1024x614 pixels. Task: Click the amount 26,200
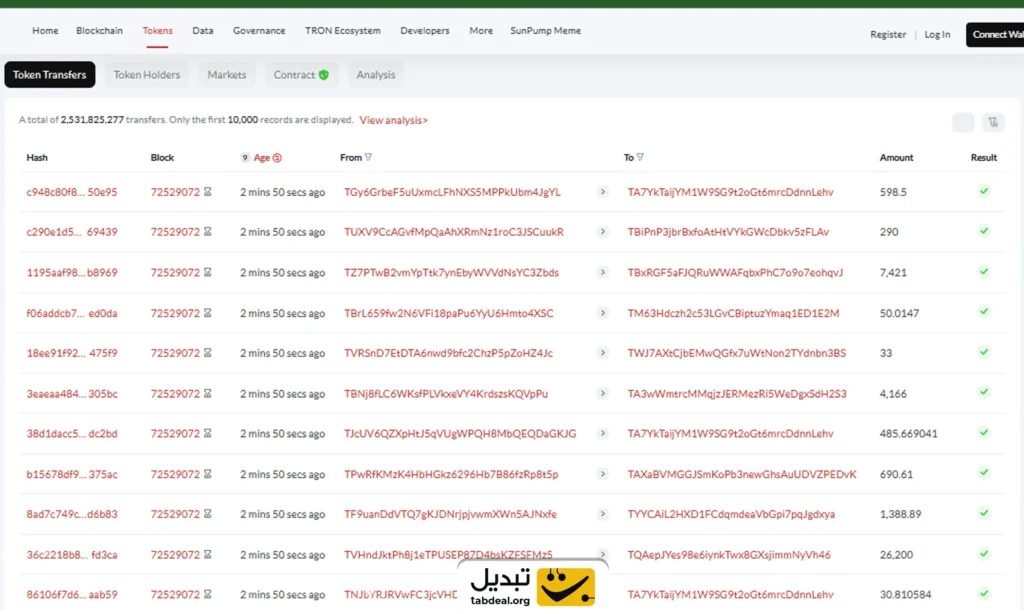(896, 555)
